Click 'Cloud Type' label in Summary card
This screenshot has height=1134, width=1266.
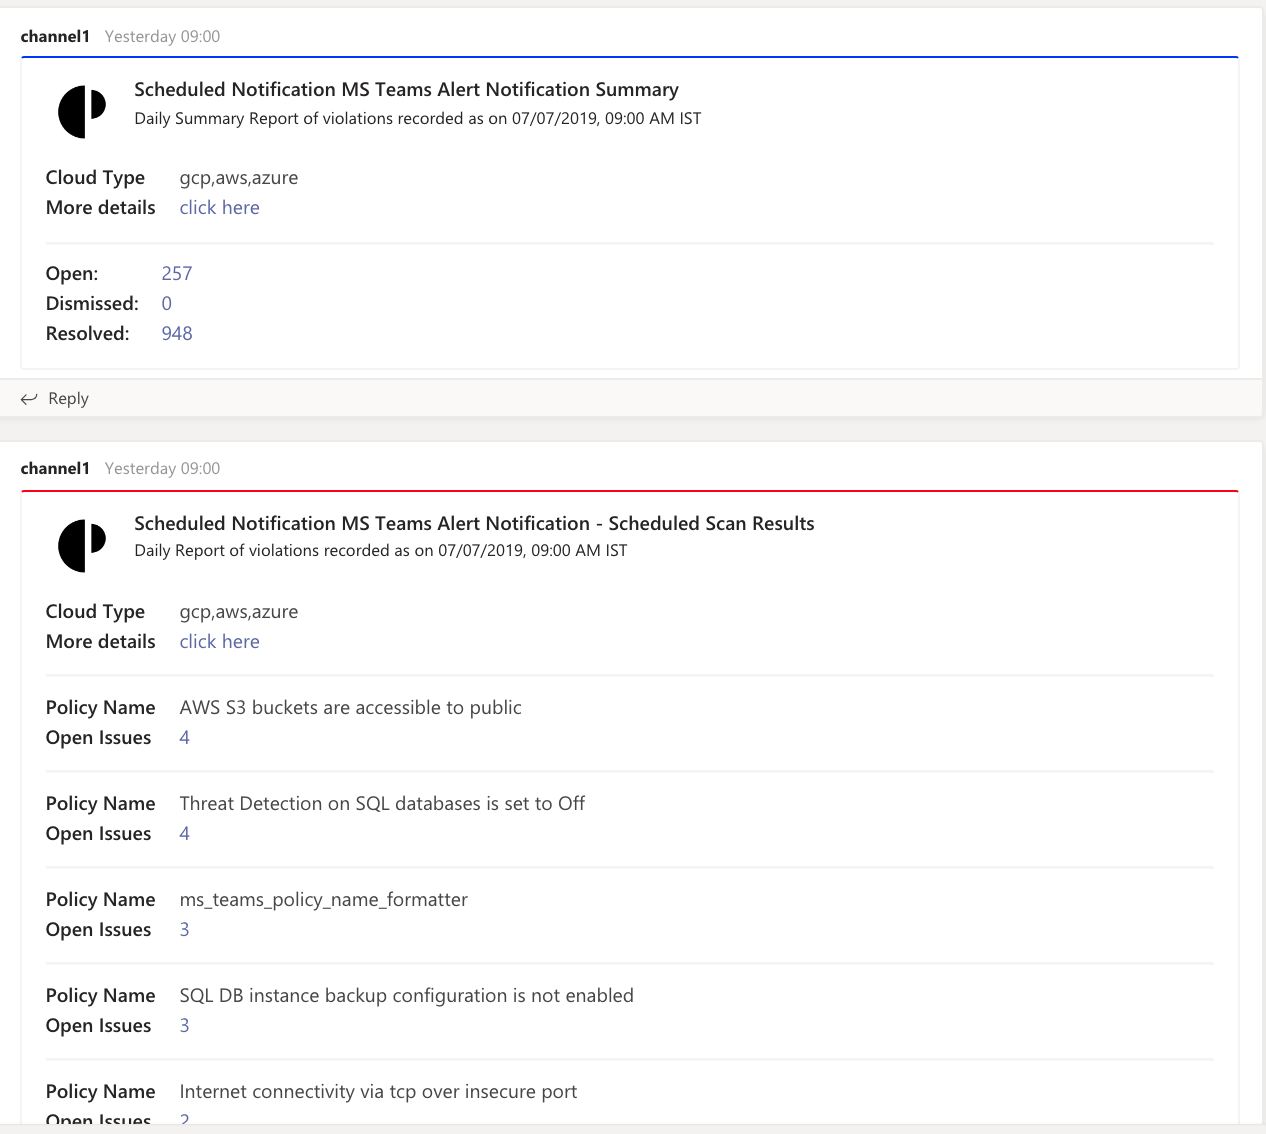(95, 177)
